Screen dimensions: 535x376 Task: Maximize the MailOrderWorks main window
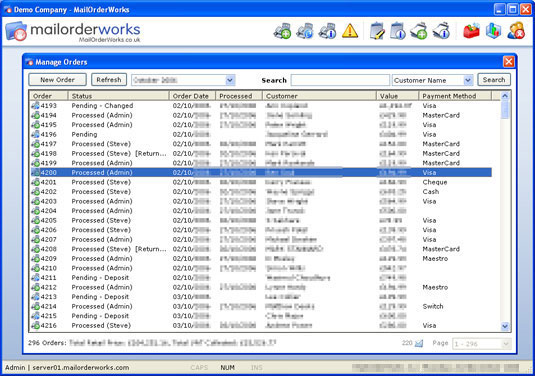[x=512, y=9]
